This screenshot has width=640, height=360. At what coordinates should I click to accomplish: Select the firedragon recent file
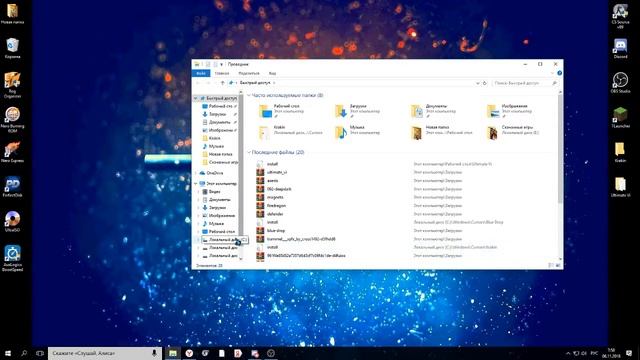coord(276,206)
